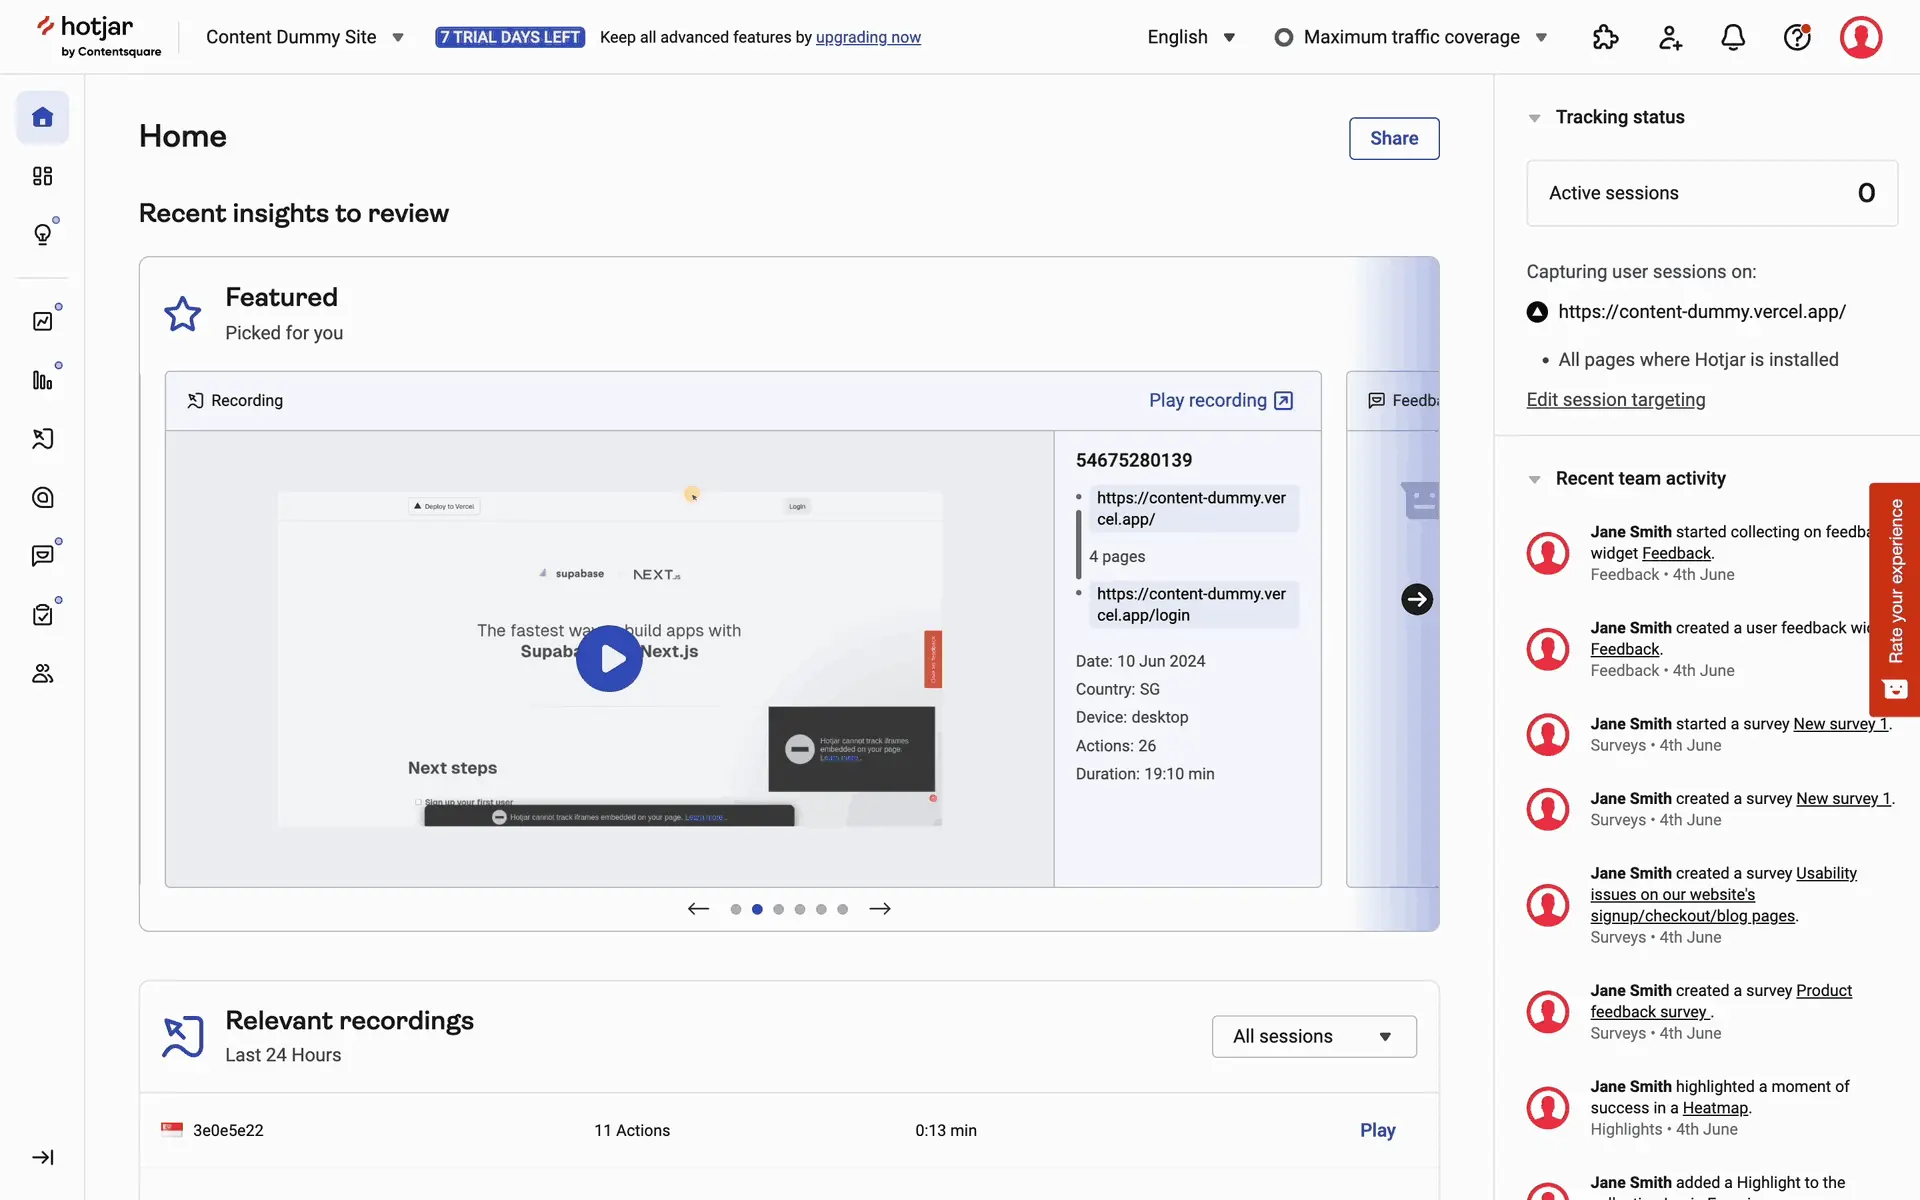Select the last carousel dot
This screenshot has height=1200, width=1920.
tap(843, 909)
